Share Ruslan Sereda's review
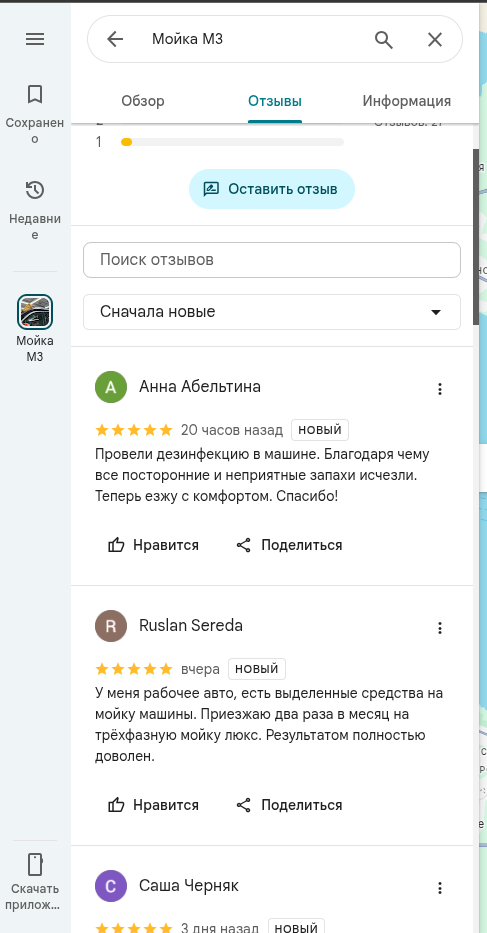 [289, 805]
